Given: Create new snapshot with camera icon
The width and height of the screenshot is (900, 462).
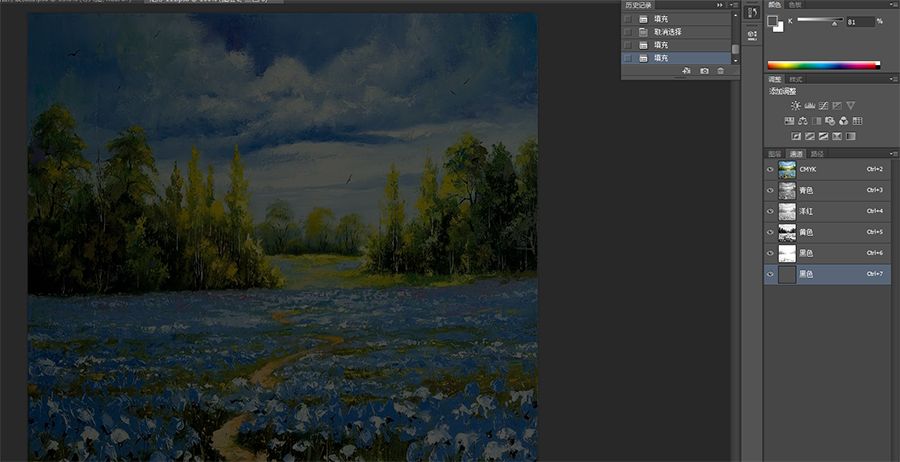Looking at the screenshot, I should (704, 71).
